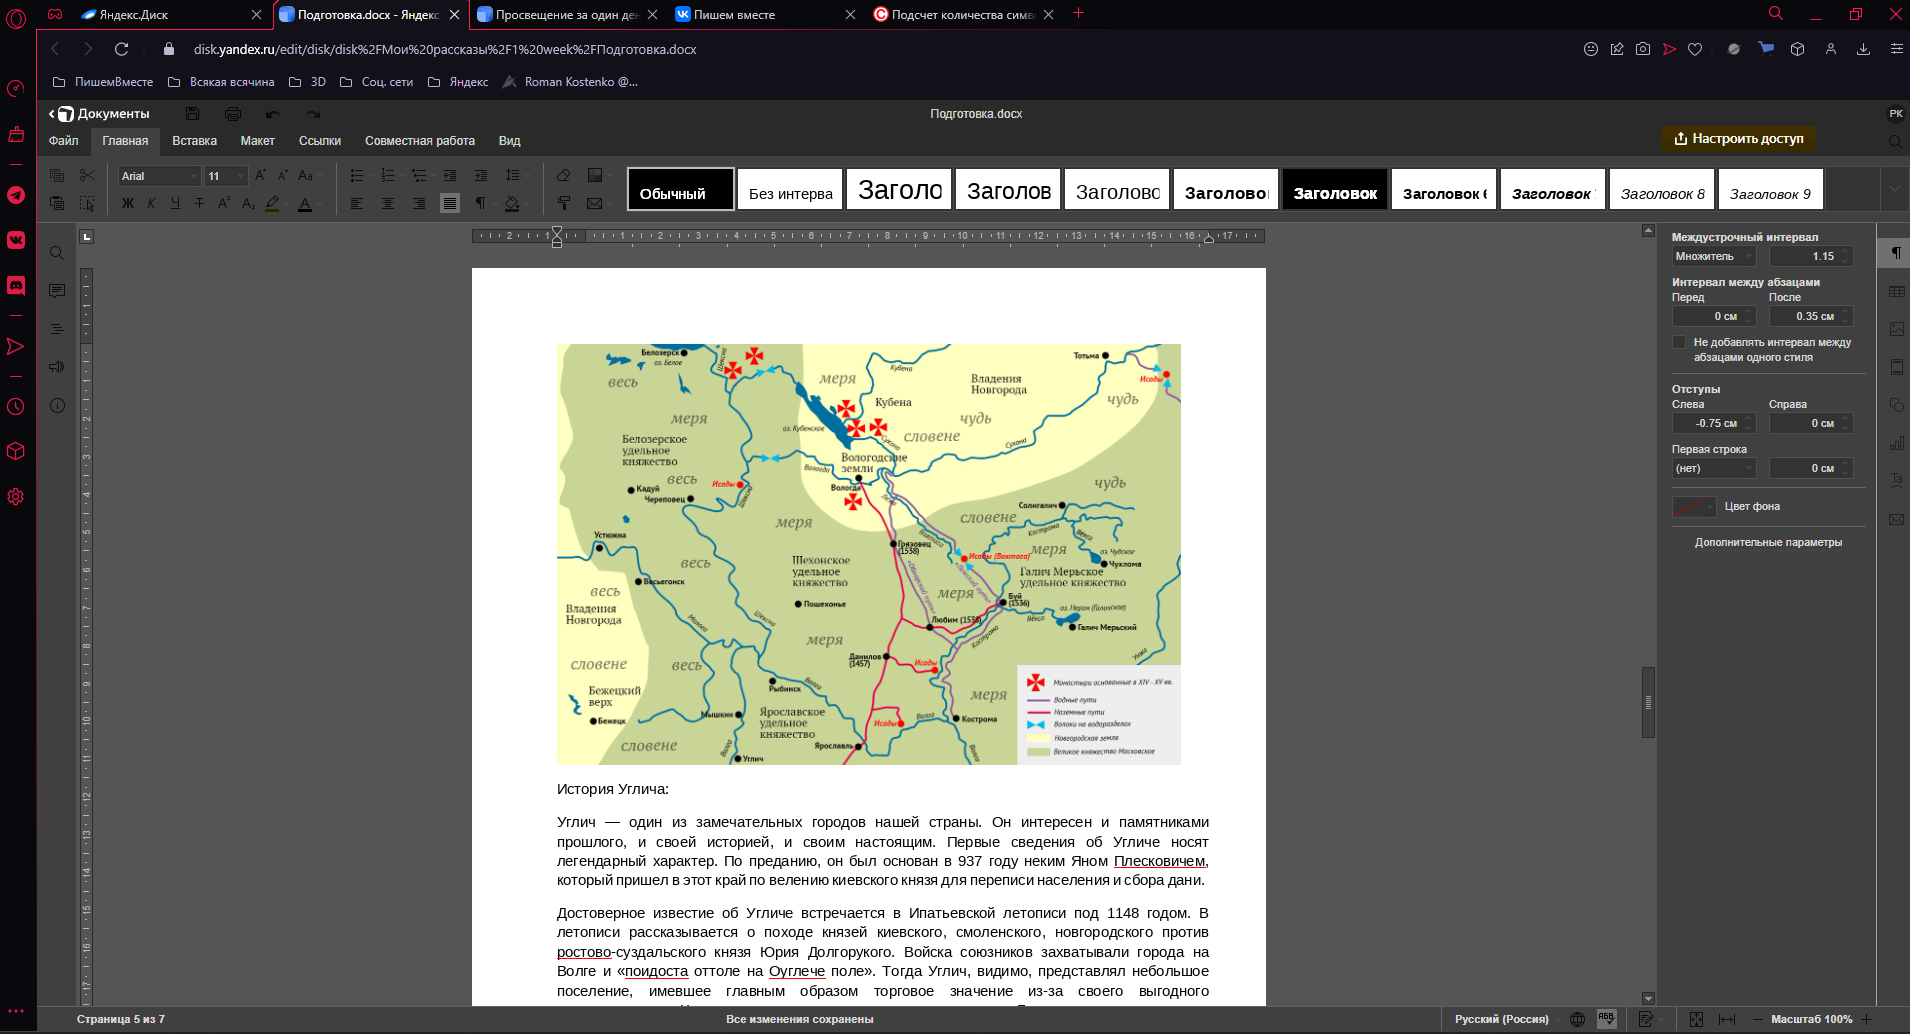Viewport: 1910px width, 1034px height.
Task: Click the Undo arrow icon
Action: [272, 114]
